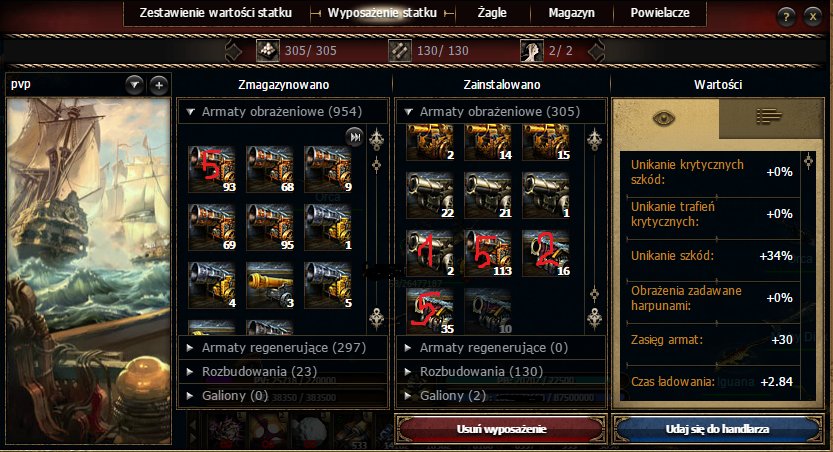The image size is (833, 452).
Task: Expand stored Armaty regenerujące (297) section
Action: (283, 348)
